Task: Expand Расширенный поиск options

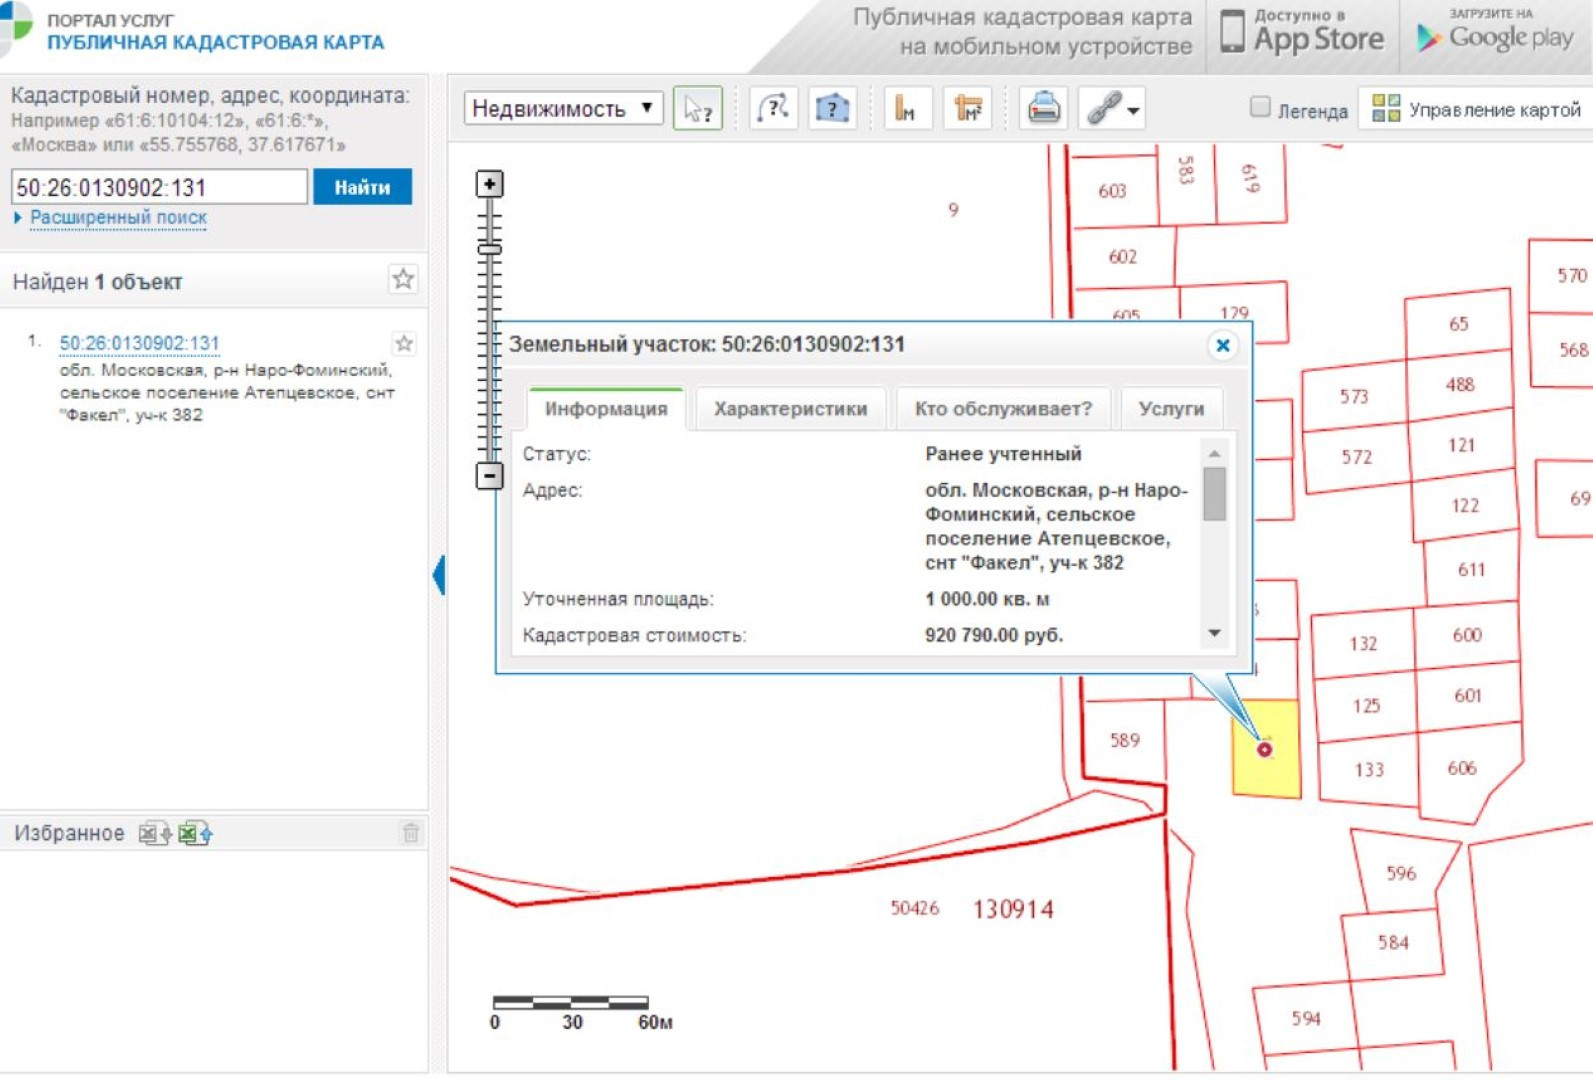Action: [117, 218]
